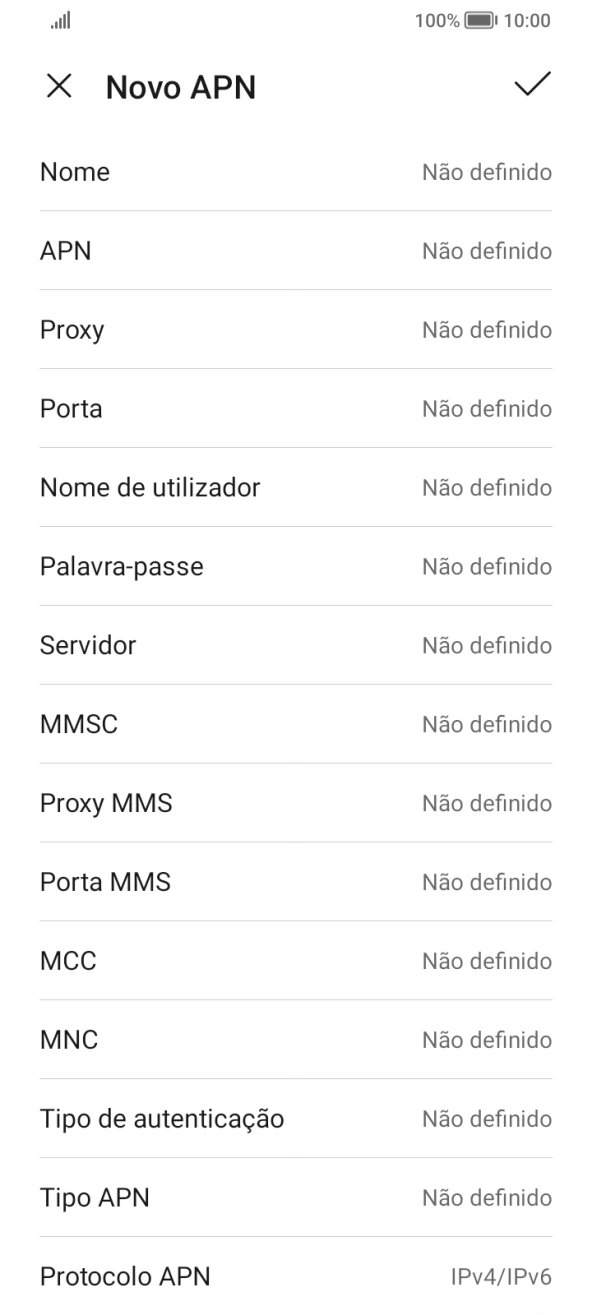This screenshot has width=592, height=1315.
Task: Tap the battery icon in the status bar
Action: 473,20
